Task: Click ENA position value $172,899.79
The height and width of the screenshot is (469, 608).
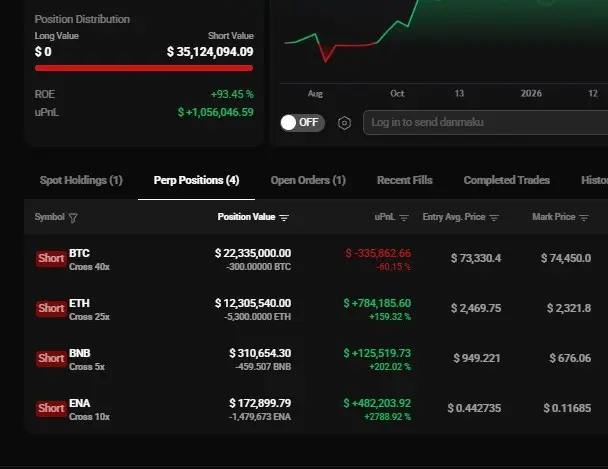Action: point(260,403)
